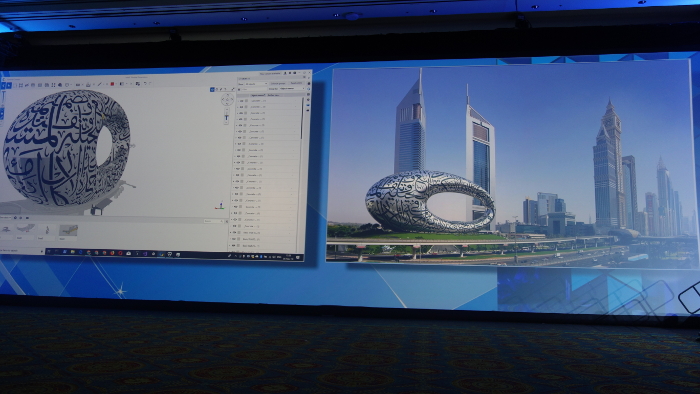Click the red color swatch in the toolbar

(x=112, y=84)
